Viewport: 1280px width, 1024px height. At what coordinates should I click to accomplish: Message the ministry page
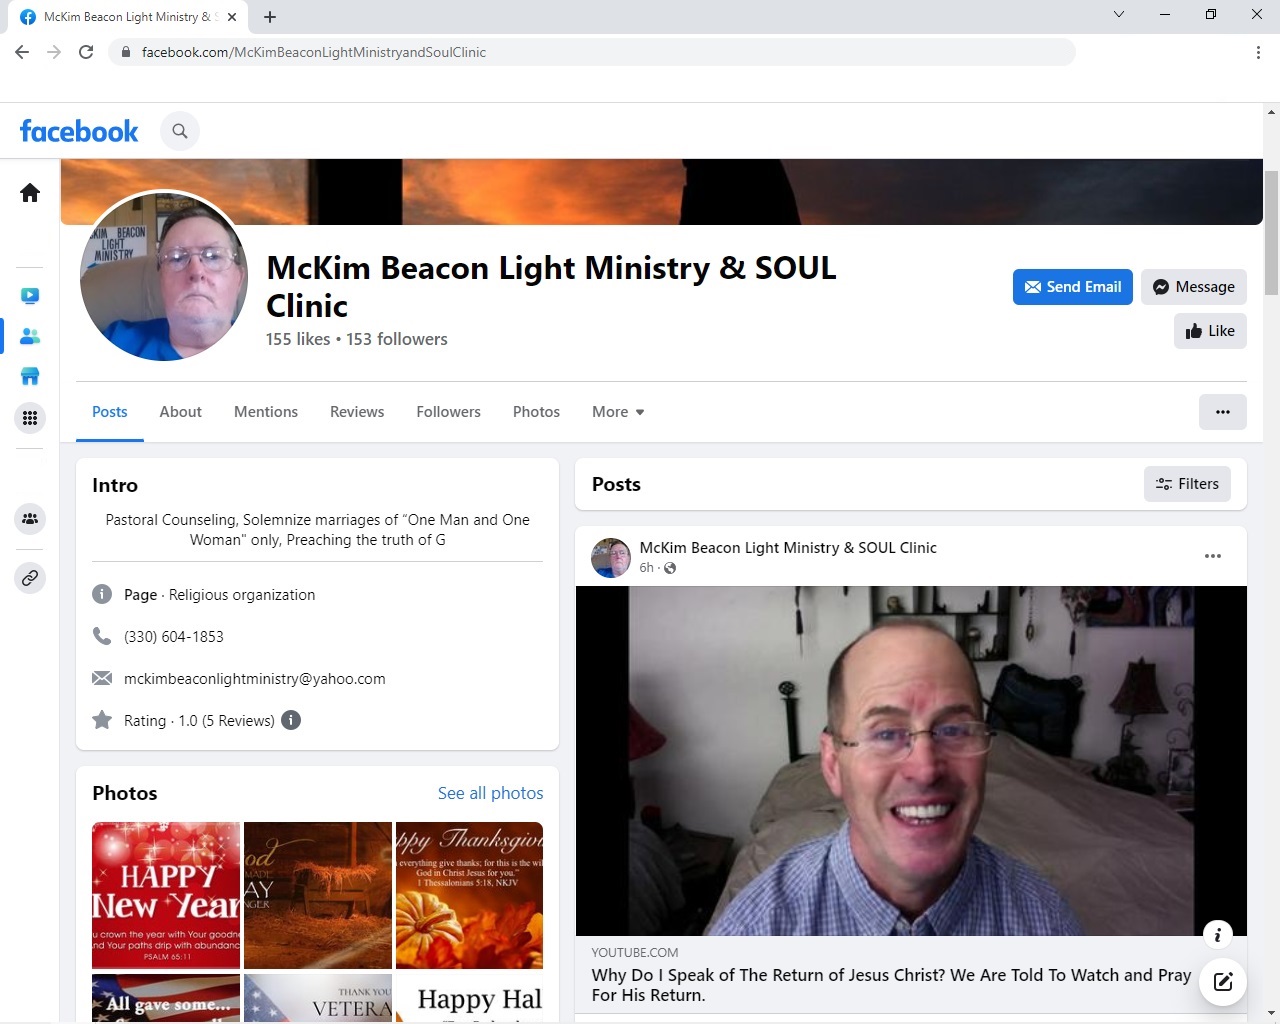(1194, 287)
